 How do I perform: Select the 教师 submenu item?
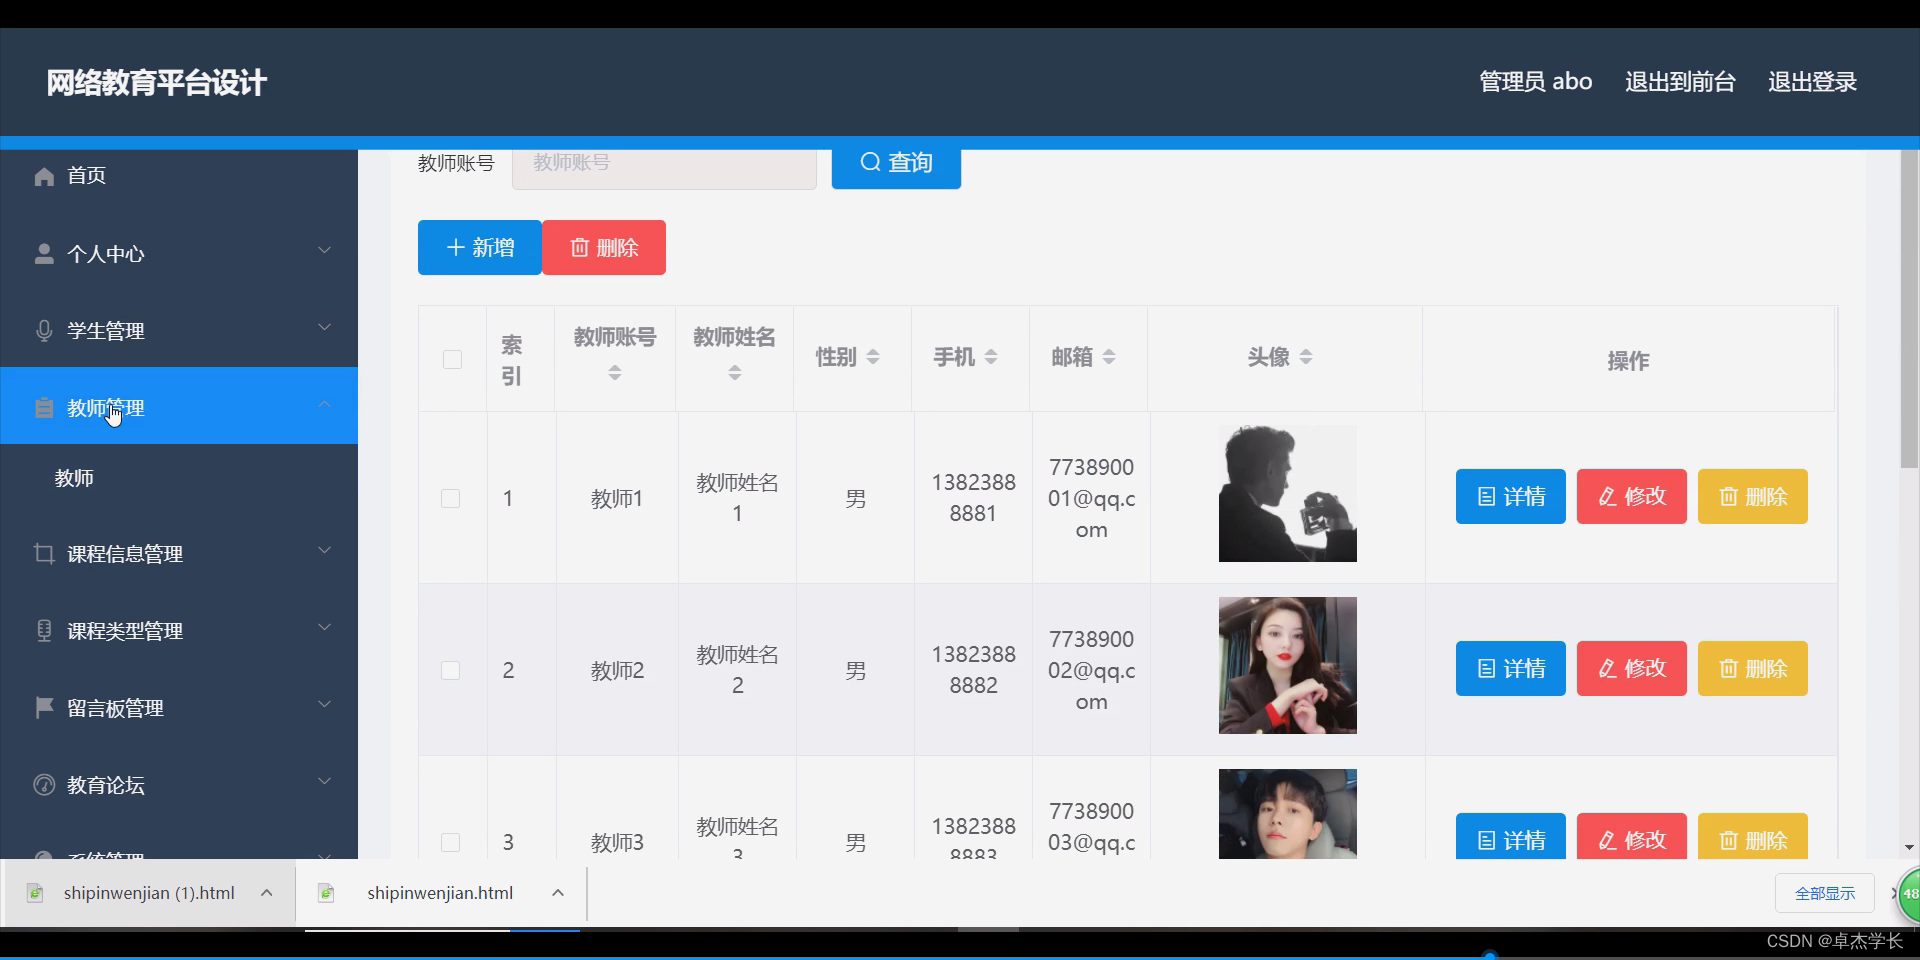(x=74, y=477)
